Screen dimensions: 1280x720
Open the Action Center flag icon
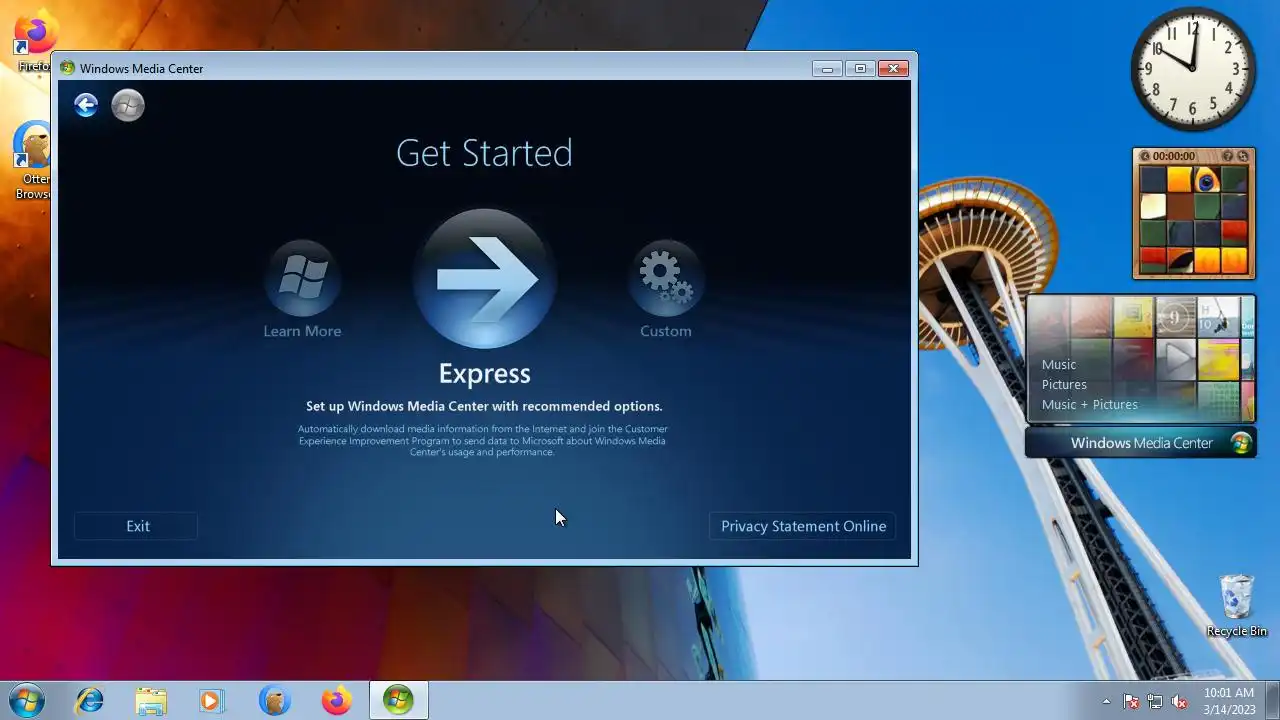click(1131, 702)
